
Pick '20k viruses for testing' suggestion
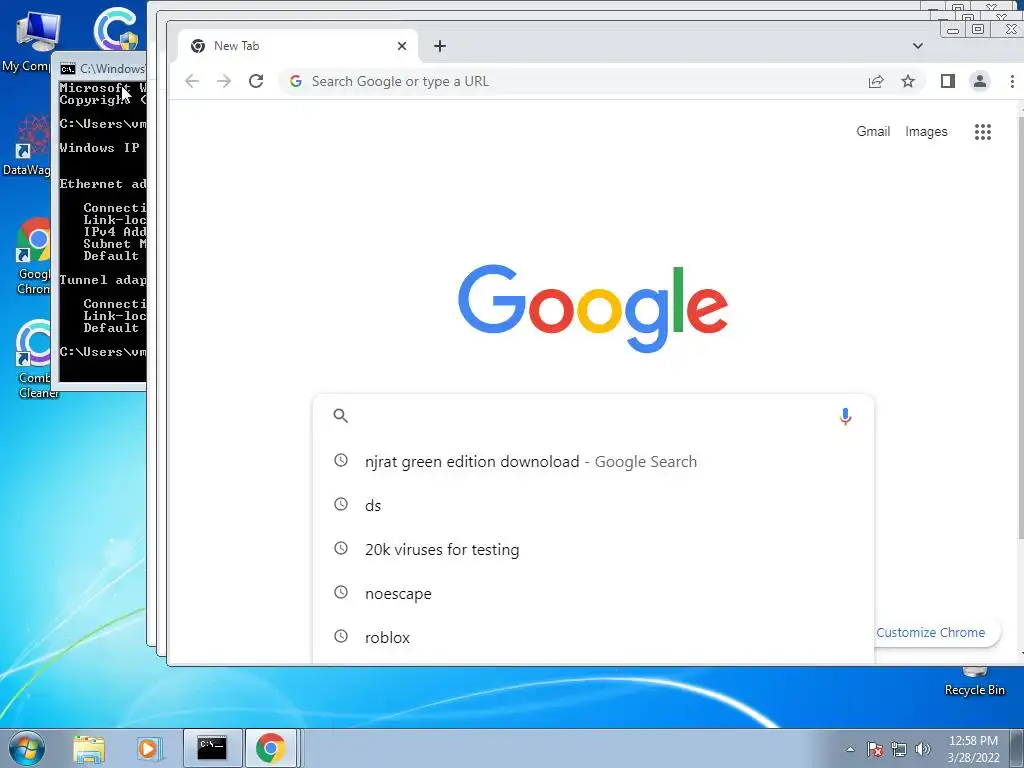[593, 549]
